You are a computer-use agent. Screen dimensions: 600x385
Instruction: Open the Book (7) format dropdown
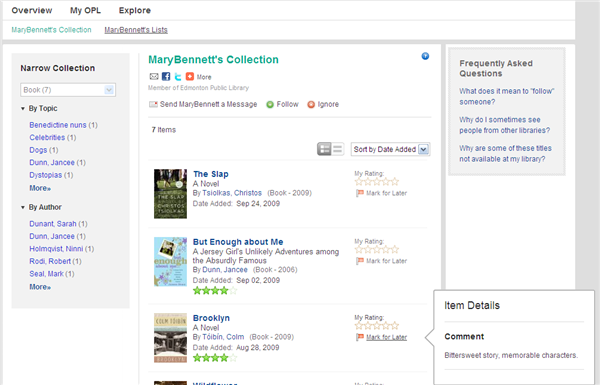pos(68,90)
